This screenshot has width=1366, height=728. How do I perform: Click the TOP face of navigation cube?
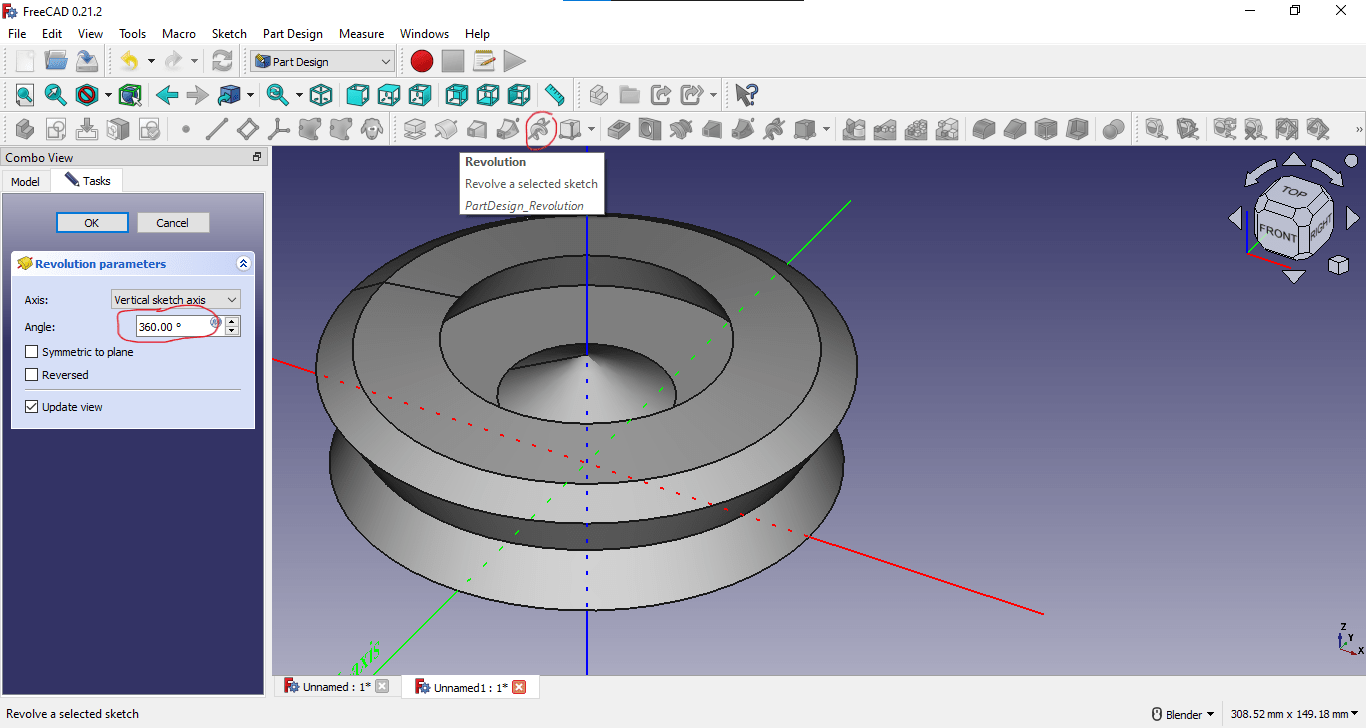point(1294,192)
